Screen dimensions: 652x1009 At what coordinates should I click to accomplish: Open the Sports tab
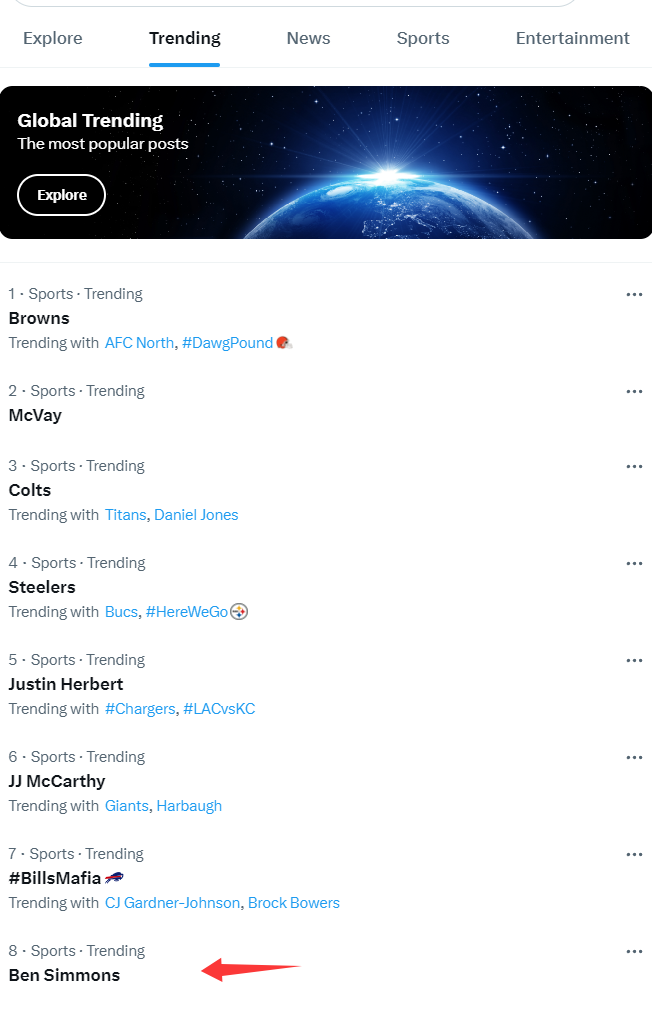(x=423, y=39)
